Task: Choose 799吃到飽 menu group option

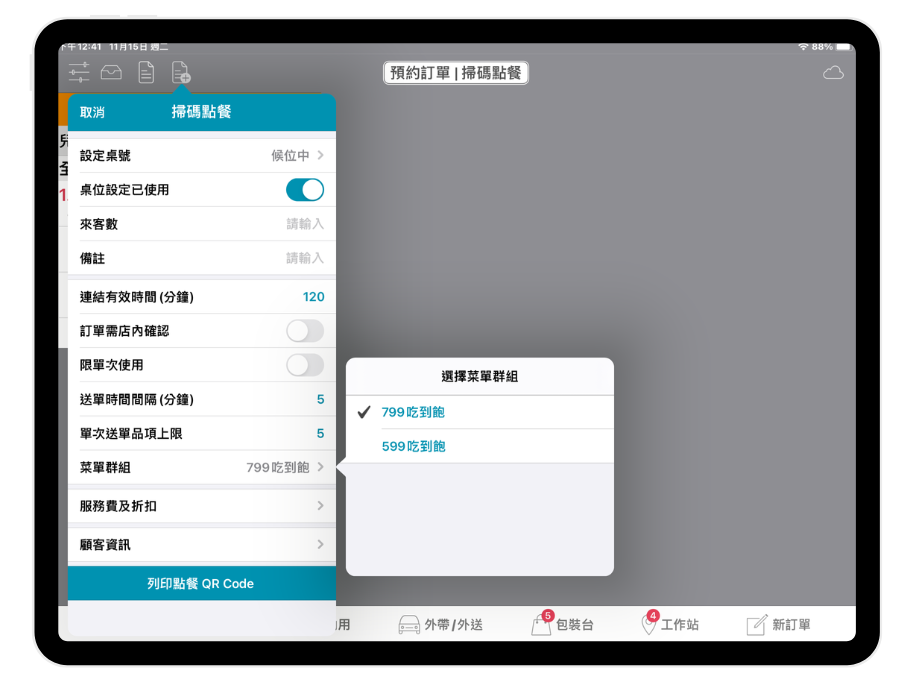Action: point(414,413)
